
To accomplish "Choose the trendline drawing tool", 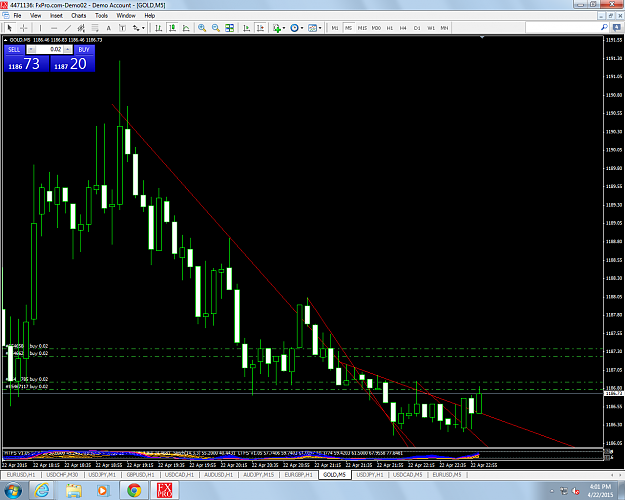I will [68, 28].
